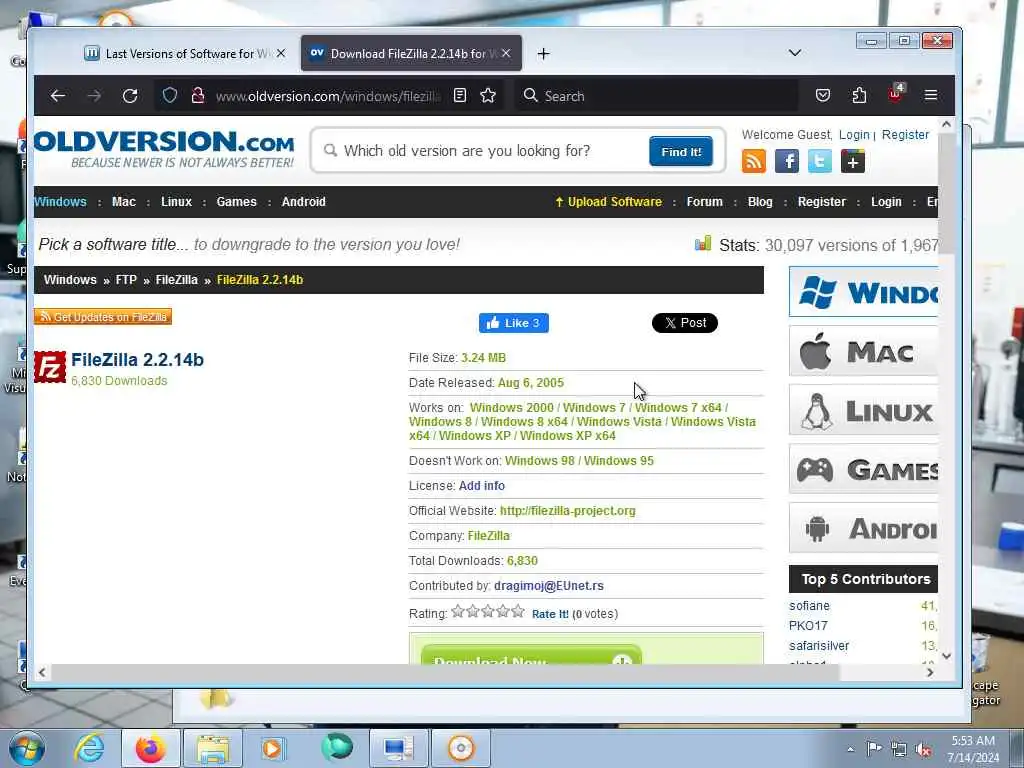This screenshot has height=768, width=1024.
Task: Open the Extensions puzzle icon
Action: [x=859, y=96]
